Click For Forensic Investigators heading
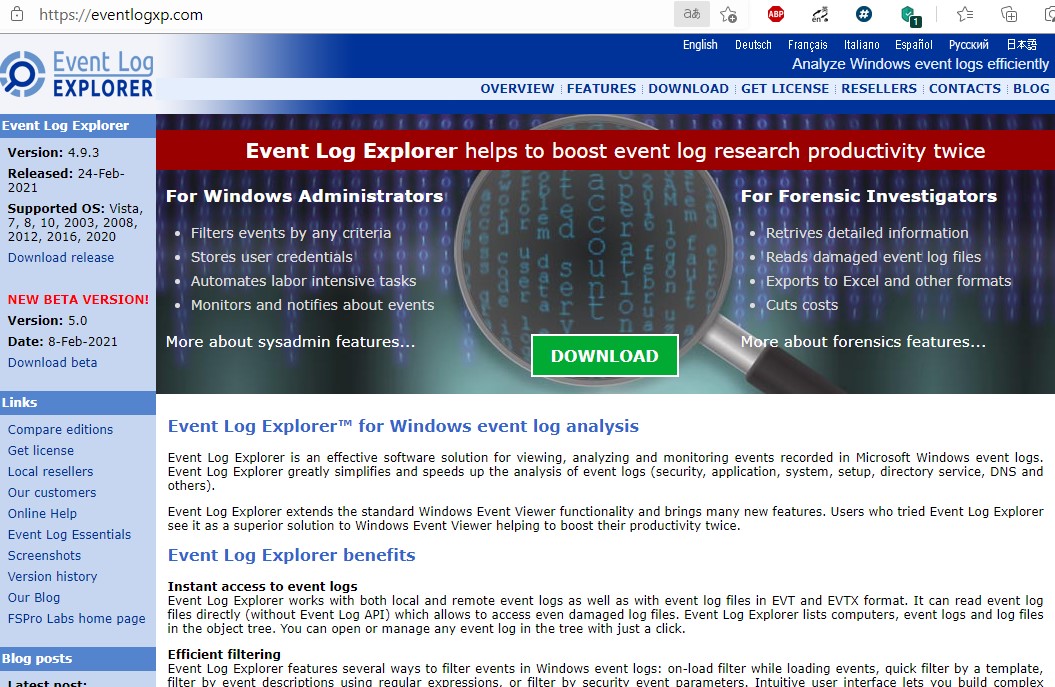The image size is (1055, 687). point(869,196)
